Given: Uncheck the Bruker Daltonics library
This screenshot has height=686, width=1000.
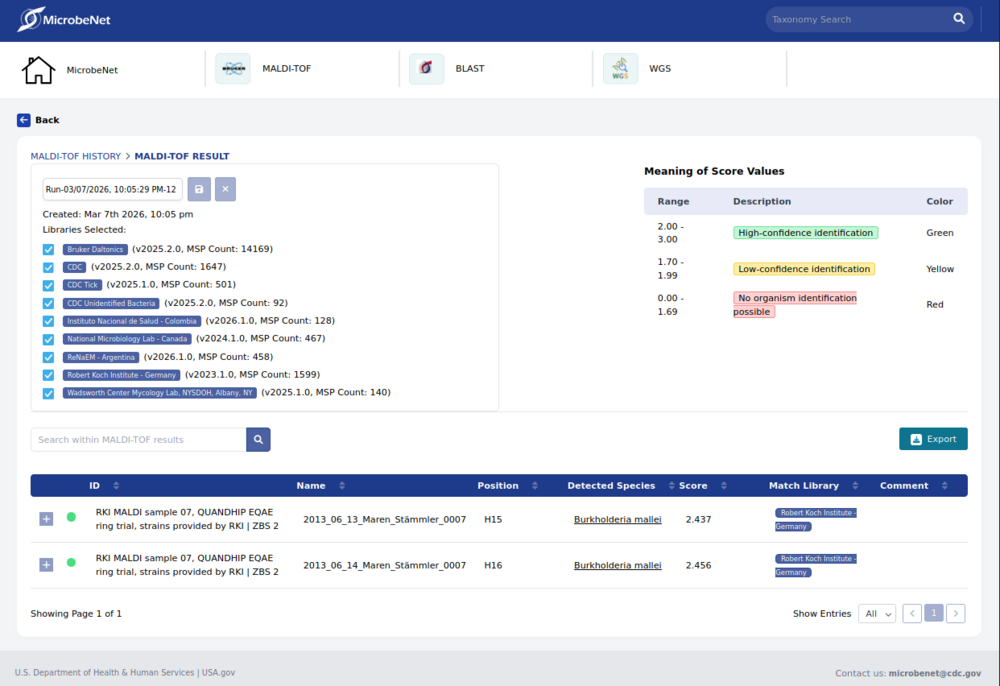Looking at the screenshot, I should point(48,249).
